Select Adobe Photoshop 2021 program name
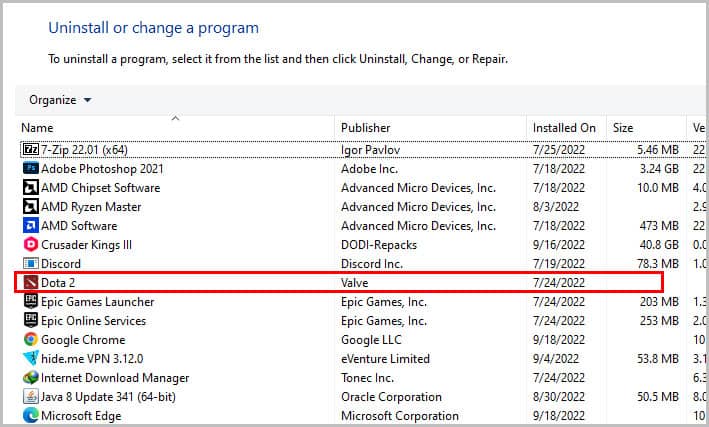Image resolution: width=709 pixels, height=427 pixels. (x=102, y=168)
